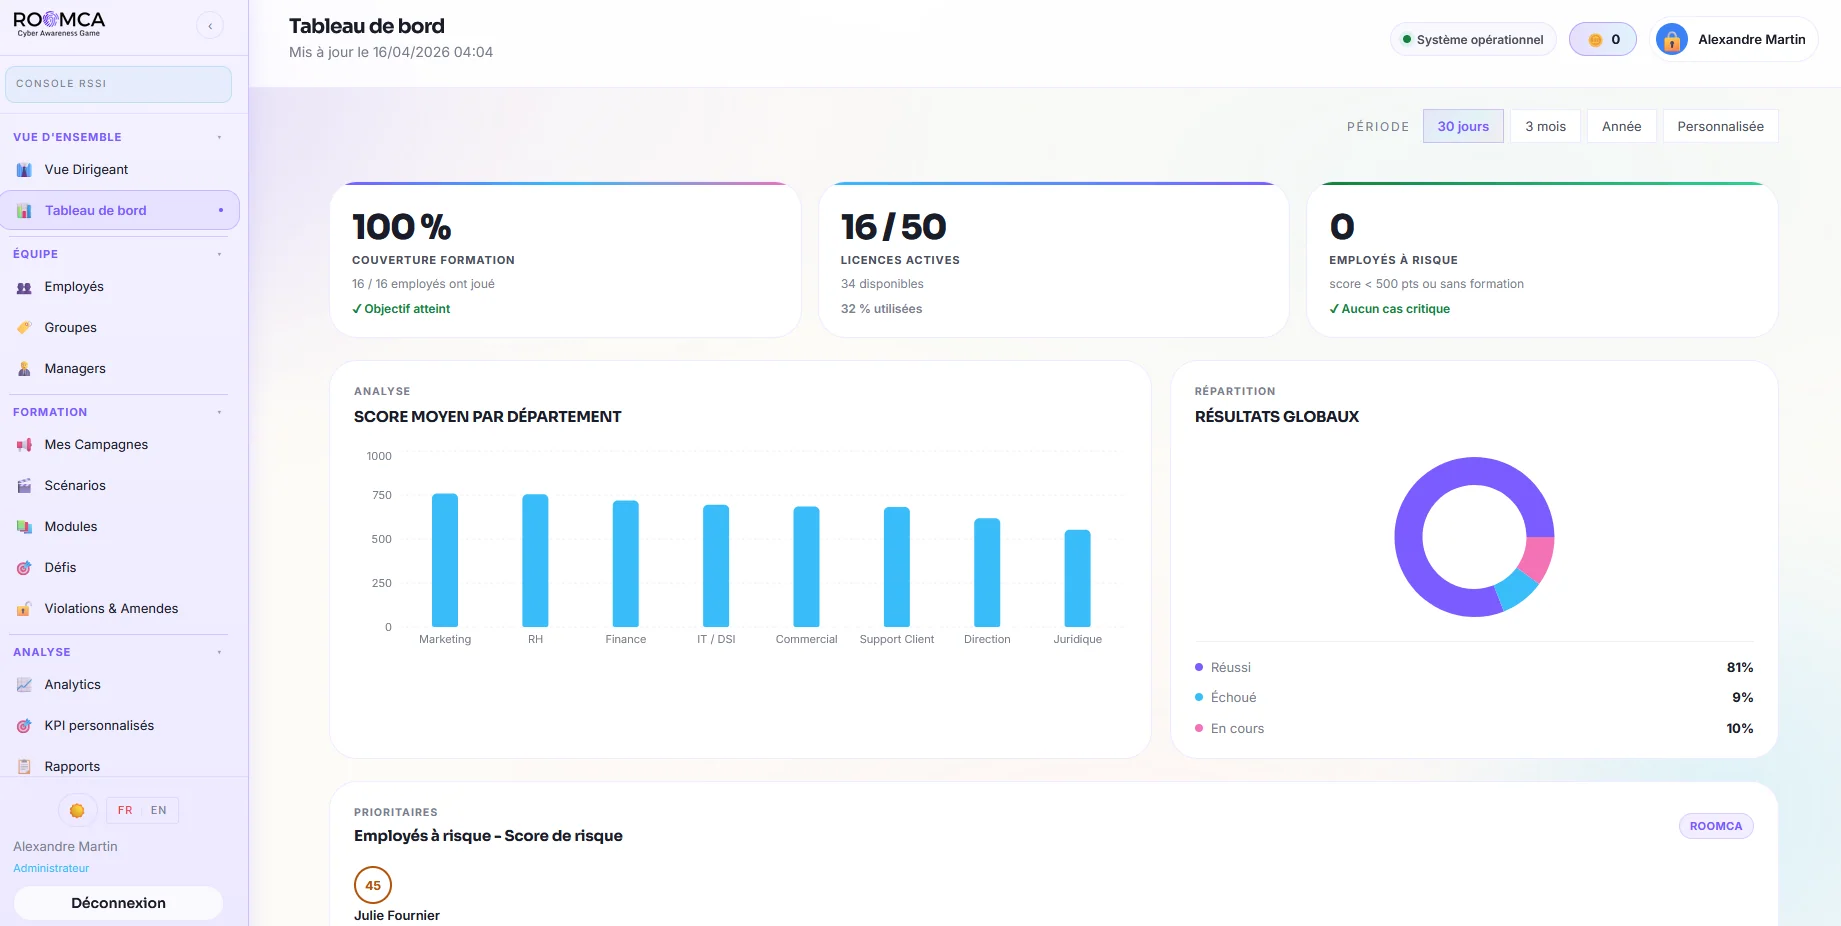Click the Console RSSI field
The image size is (1841, 926).
click(x=118, y=84)
